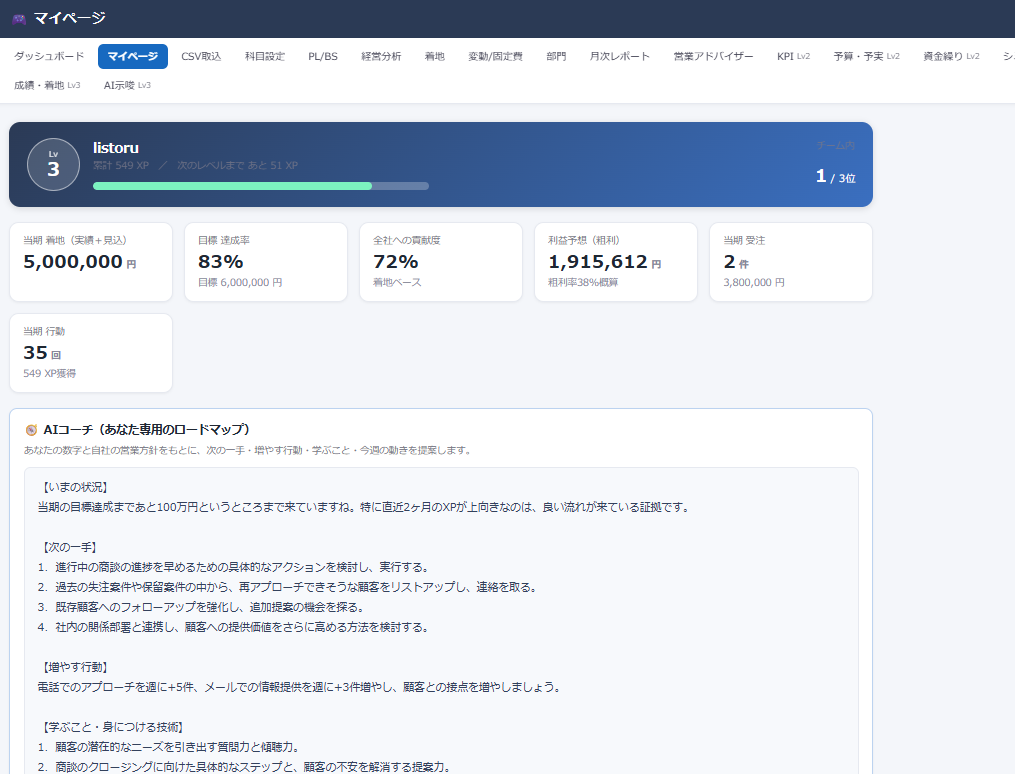Click the 目標 6,000,000 円 subtext

click(240, 282)
